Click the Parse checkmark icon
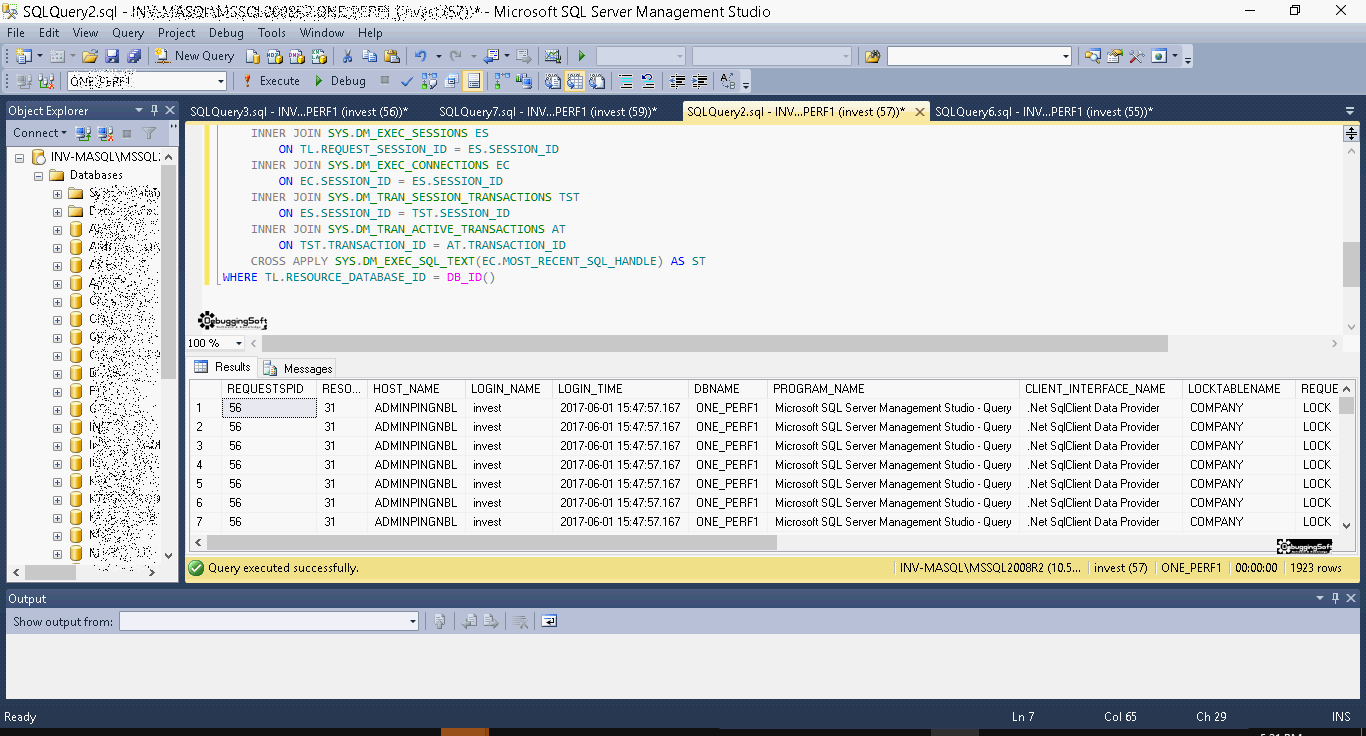 (407, 81)
